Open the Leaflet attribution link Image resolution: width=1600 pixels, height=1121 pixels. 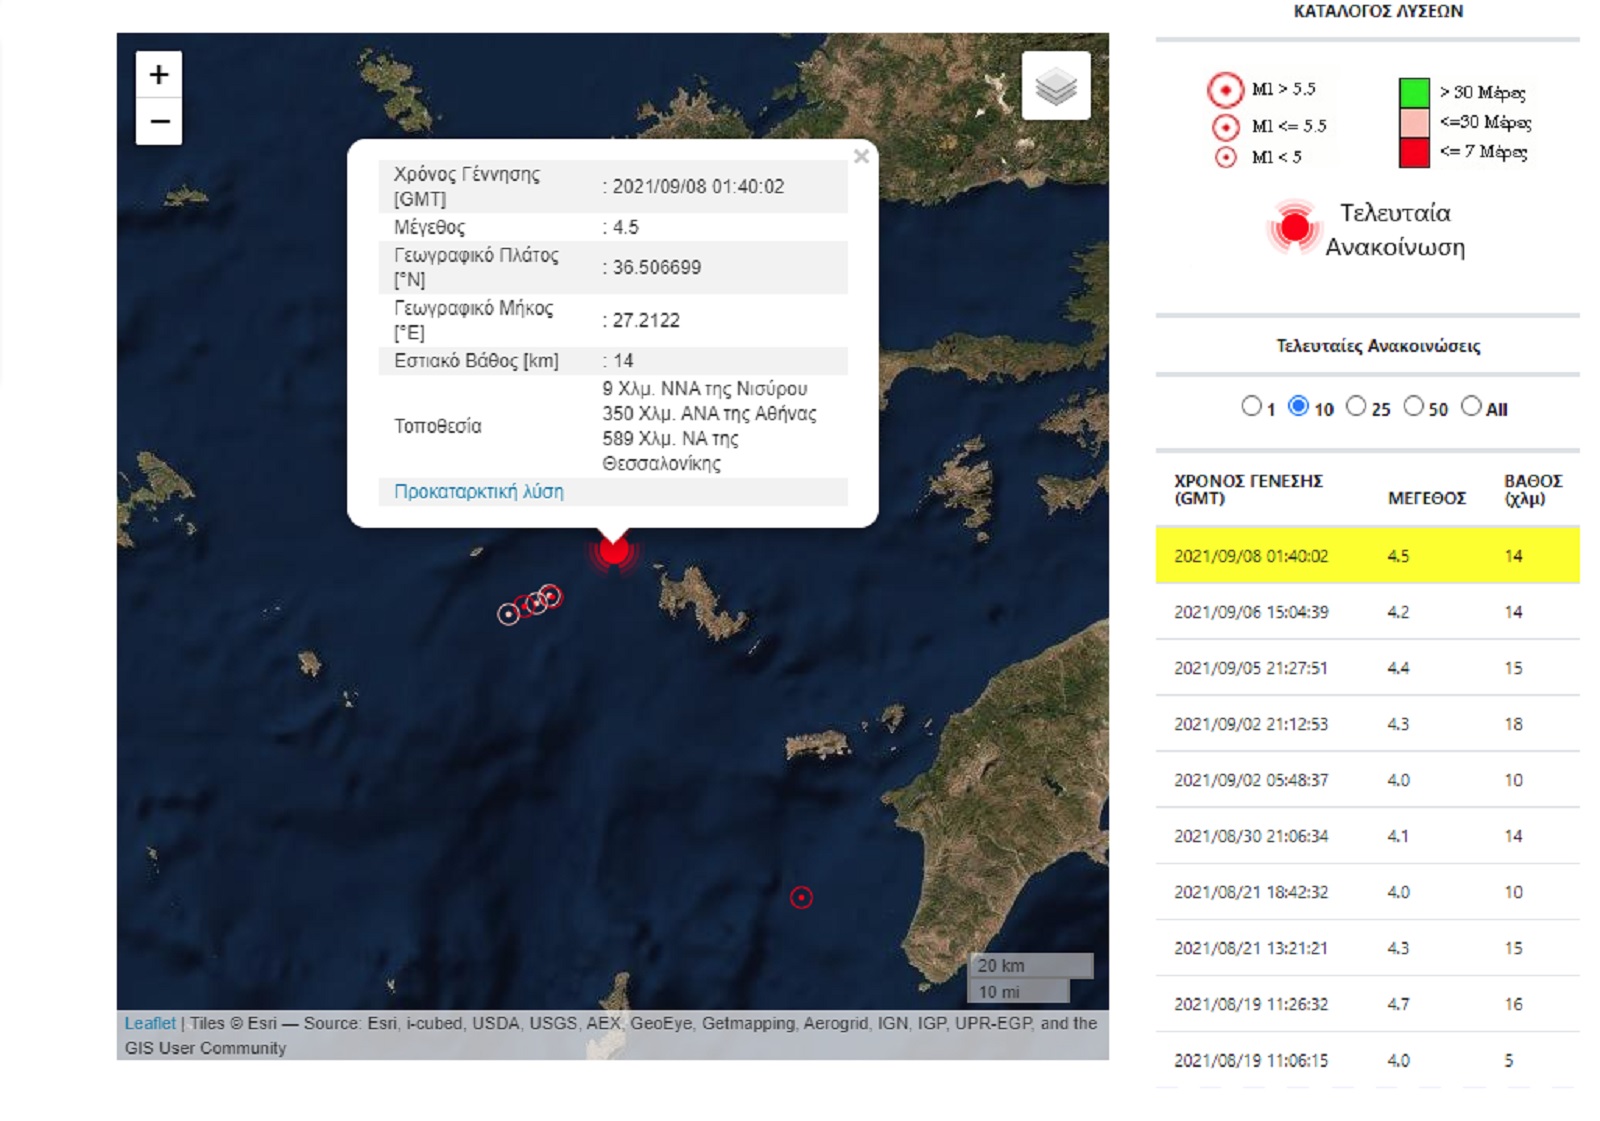[x=150, y=1023]
